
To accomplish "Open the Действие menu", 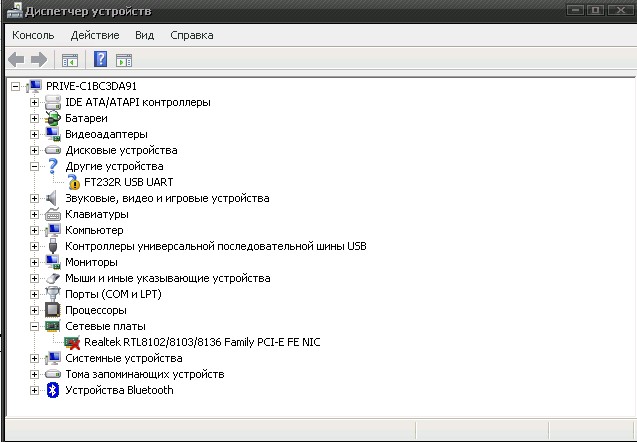I will [x=95, y=35].
